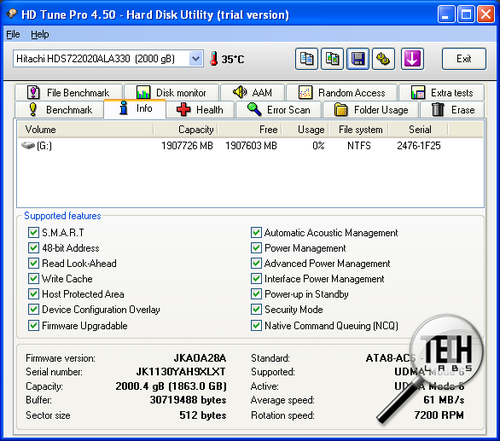Click the Volume column header
The width and height of the screenshot is (500, 441).
coord(86,129)
